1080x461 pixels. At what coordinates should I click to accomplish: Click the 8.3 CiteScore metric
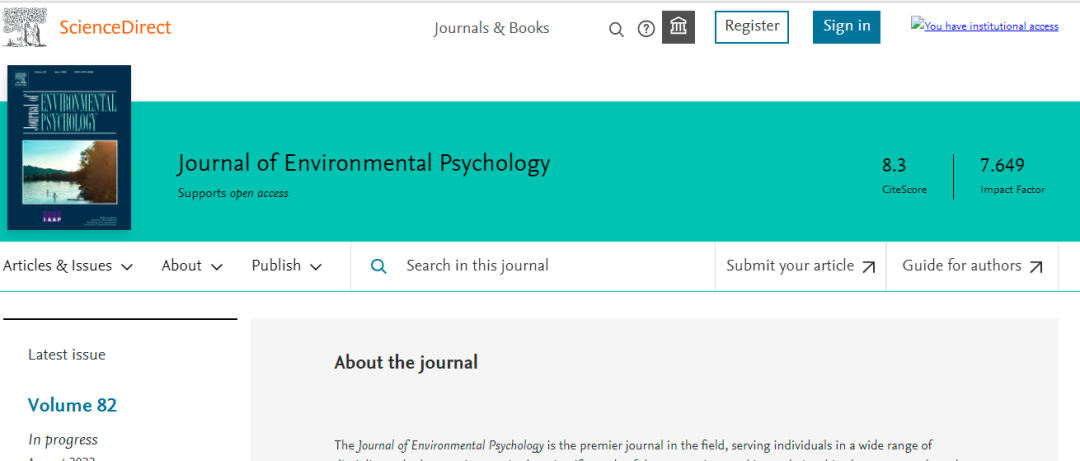click(x=894, y=166)
